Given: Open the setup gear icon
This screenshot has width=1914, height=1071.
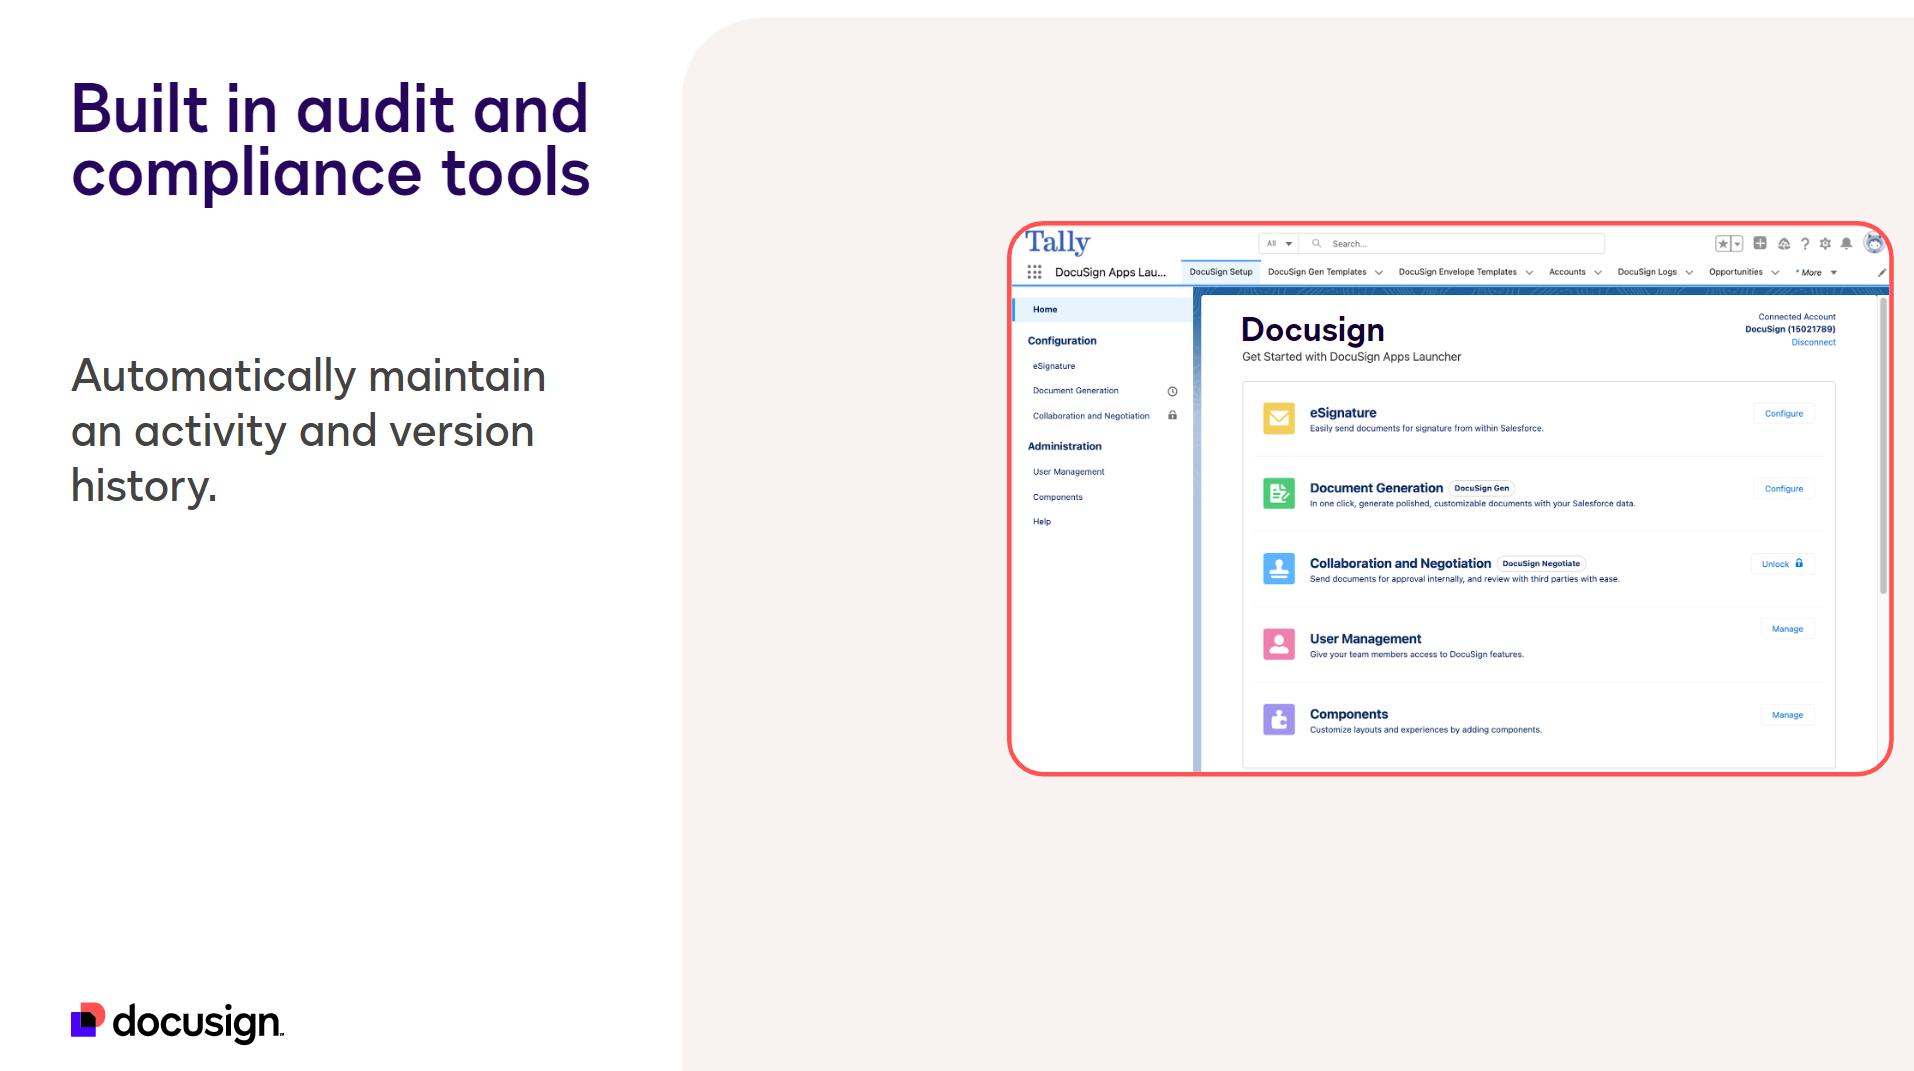Looking at the screenshot, I should tap(1825, 244).
